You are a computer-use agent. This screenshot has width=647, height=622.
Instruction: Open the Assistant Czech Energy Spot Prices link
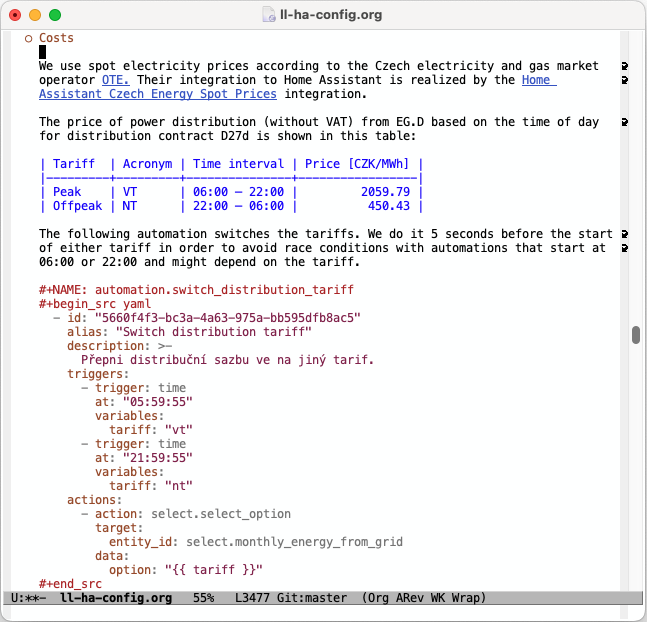click(158, 94)
